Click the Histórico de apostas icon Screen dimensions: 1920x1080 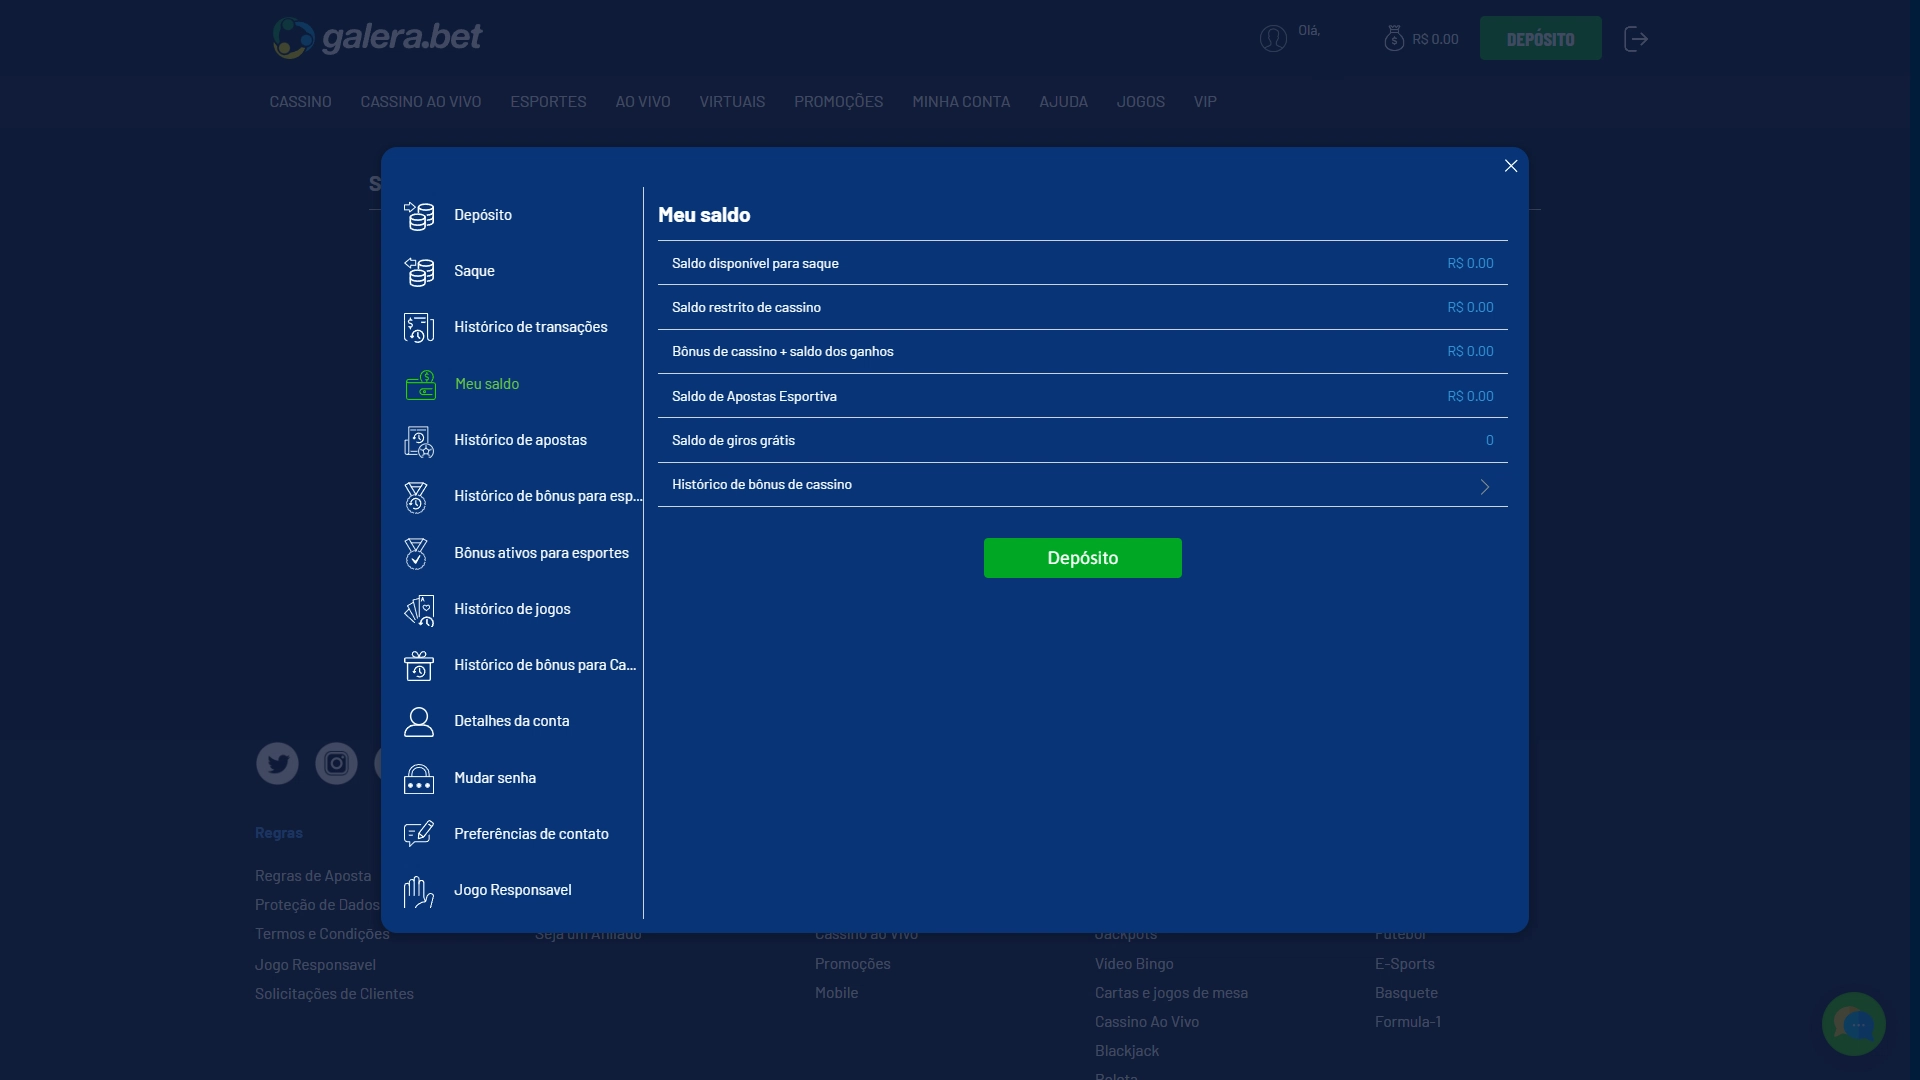(x=419, y=441)
